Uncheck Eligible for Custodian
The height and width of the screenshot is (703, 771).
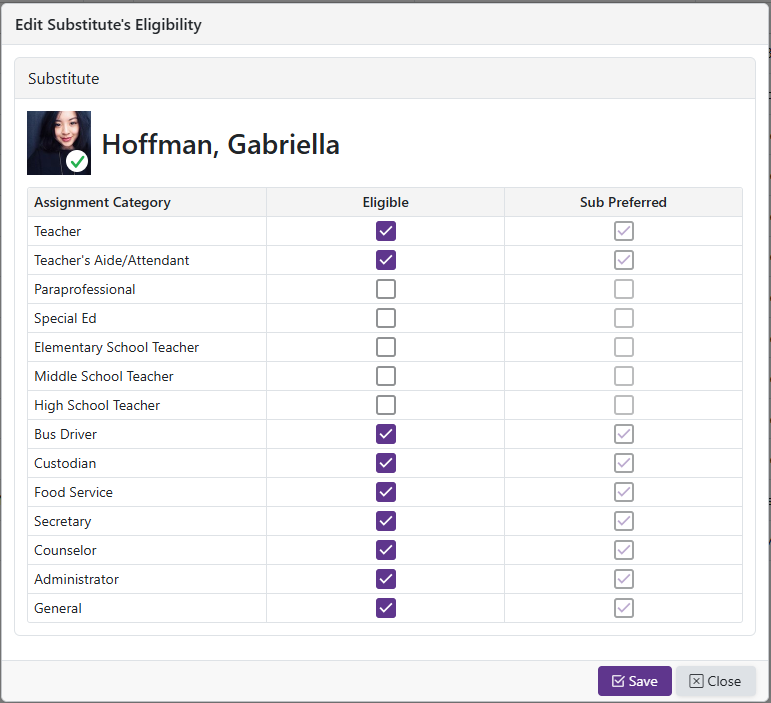386,463
